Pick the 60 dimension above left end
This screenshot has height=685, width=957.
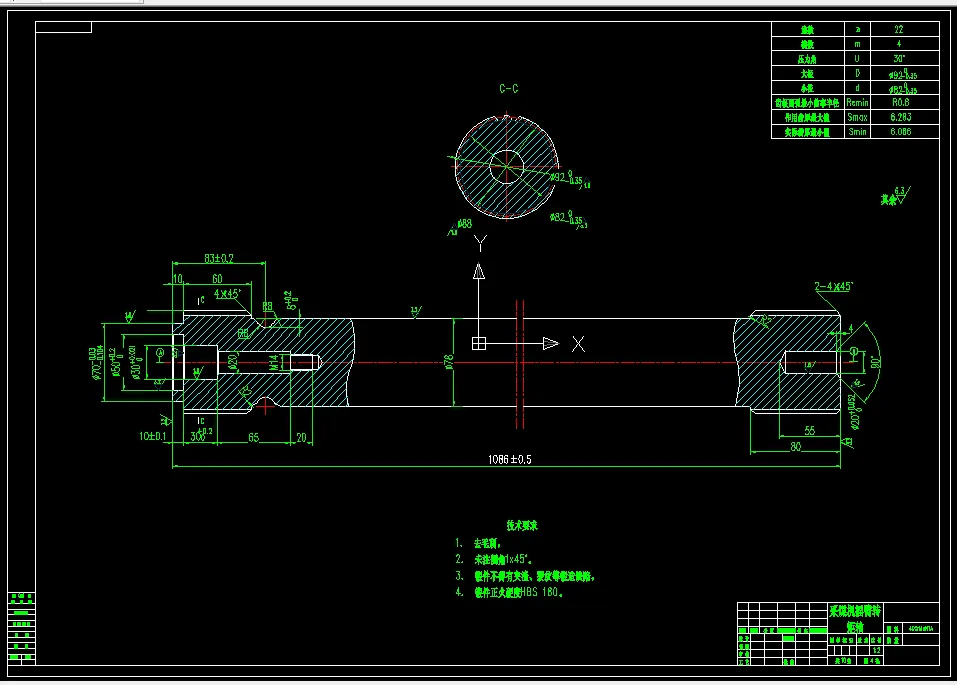pyautogui.click(x=217, y=279)
